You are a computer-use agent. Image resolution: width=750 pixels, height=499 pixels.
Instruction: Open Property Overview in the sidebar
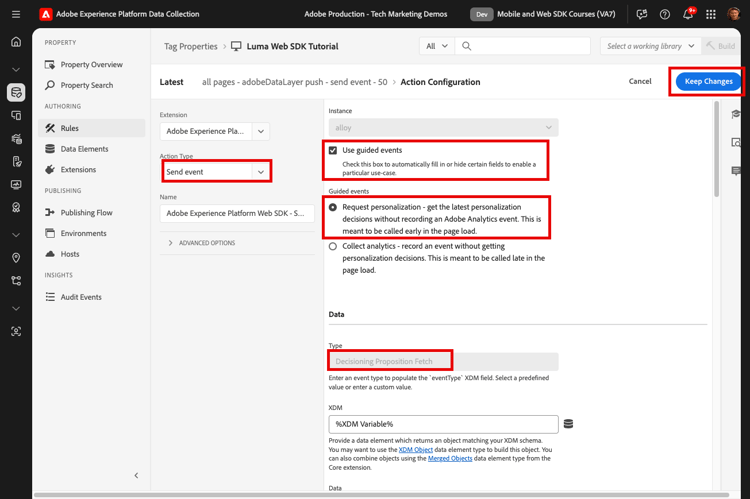point(91,65)
